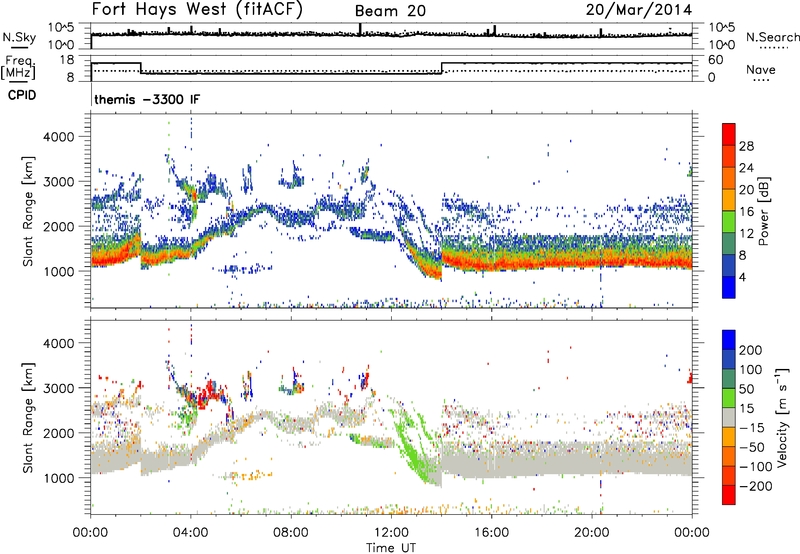Click the -200 tick on Velocity colorbar

[755, 486]
